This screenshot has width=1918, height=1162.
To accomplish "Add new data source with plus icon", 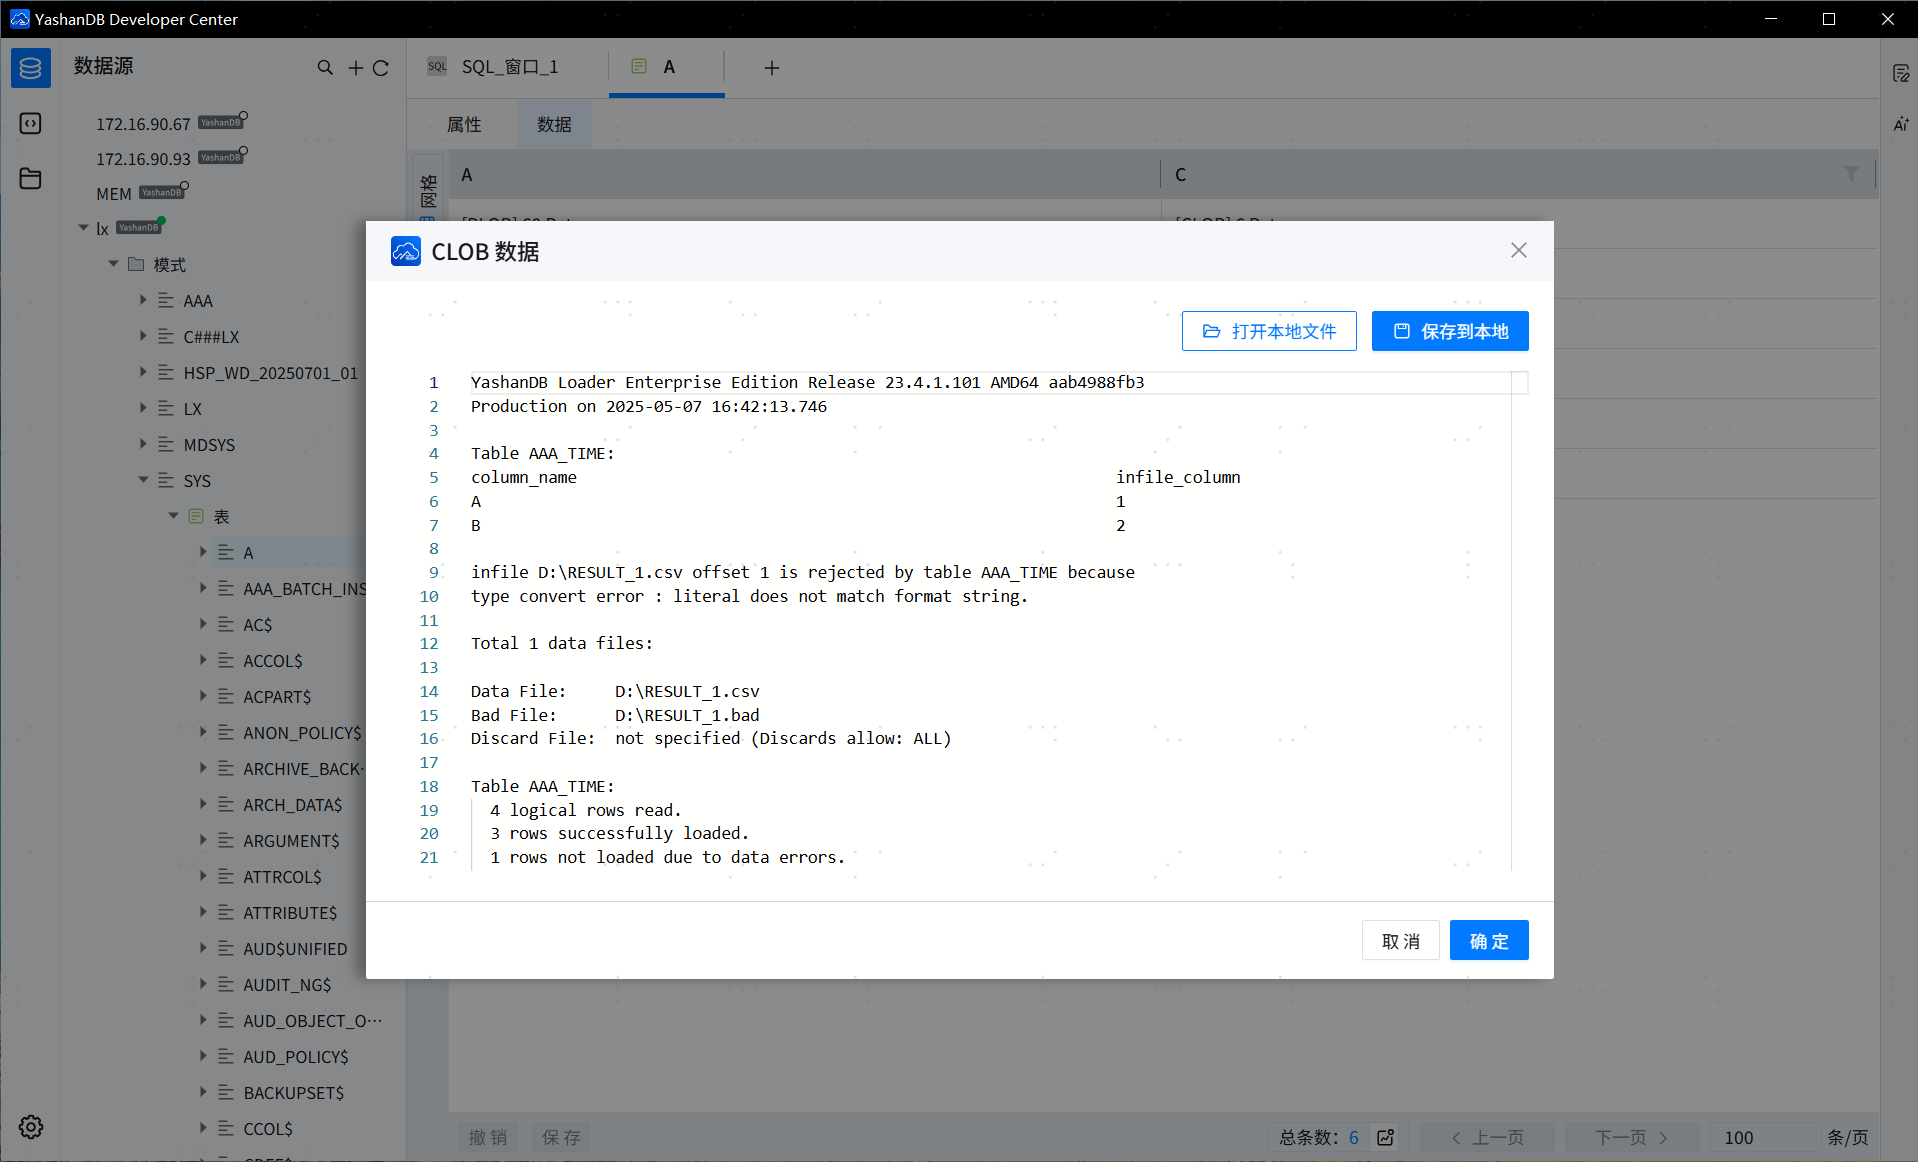I will coord(355,68).
